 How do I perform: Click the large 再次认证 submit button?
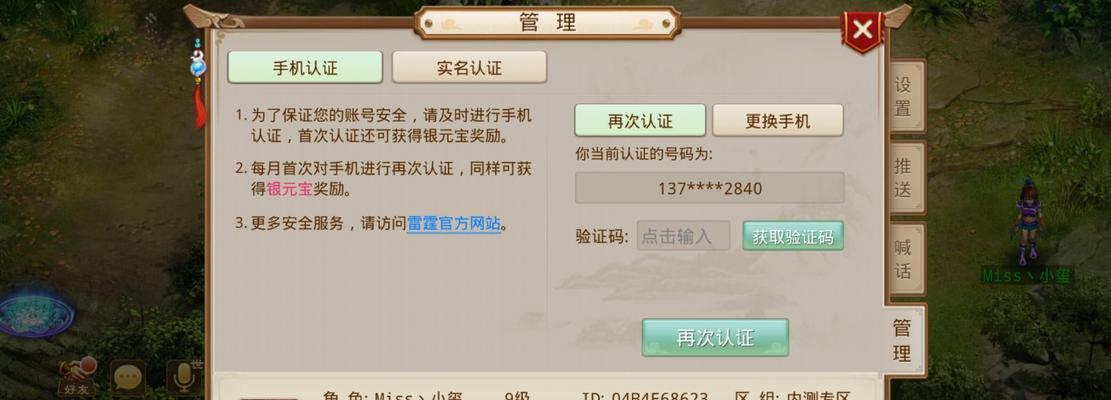click(x=715, y=338)
